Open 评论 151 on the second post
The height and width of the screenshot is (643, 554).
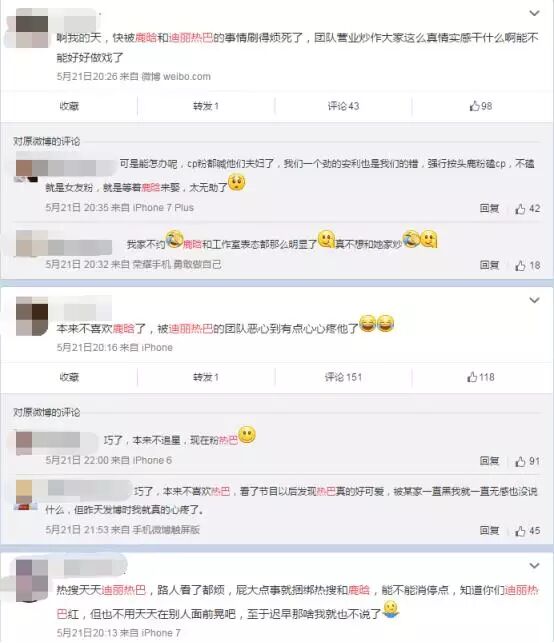tap(343, 377)
